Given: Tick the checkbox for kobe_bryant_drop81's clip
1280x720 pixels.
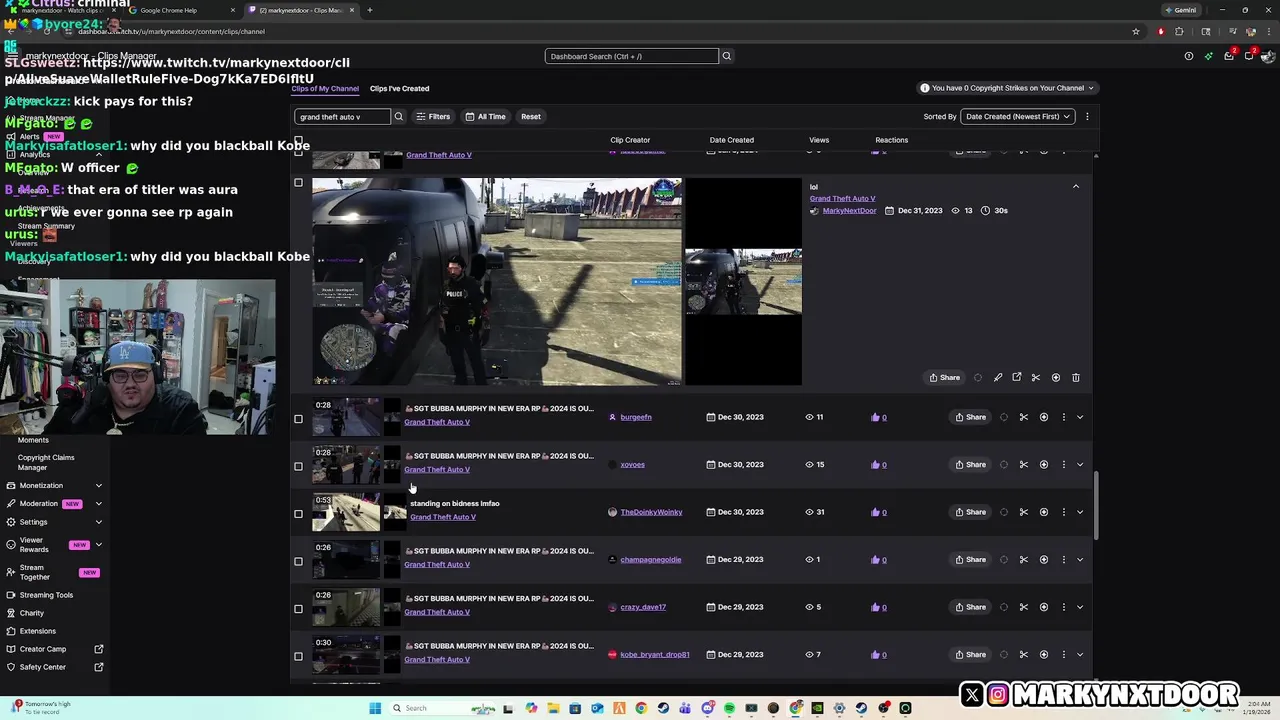Looking at the screenshot, I should coord(298,656).
